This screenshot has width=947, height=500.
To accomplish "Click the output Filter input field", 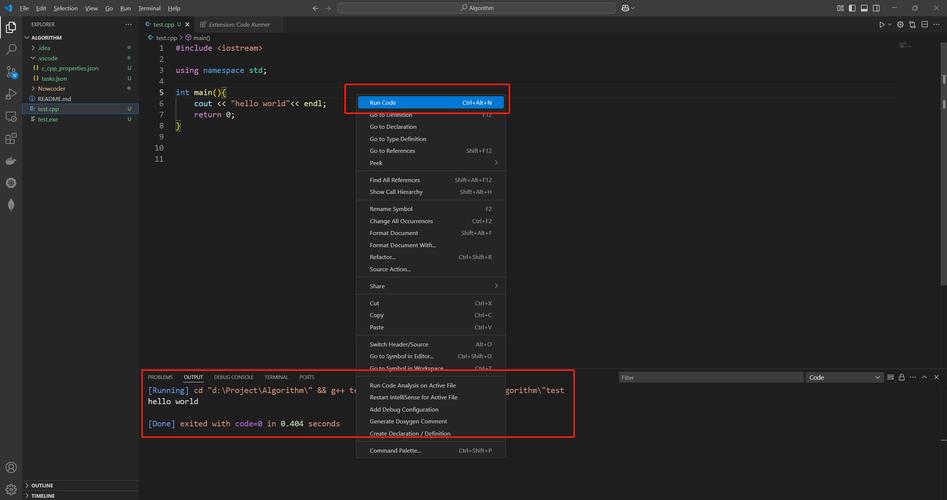I will [711, 377].
